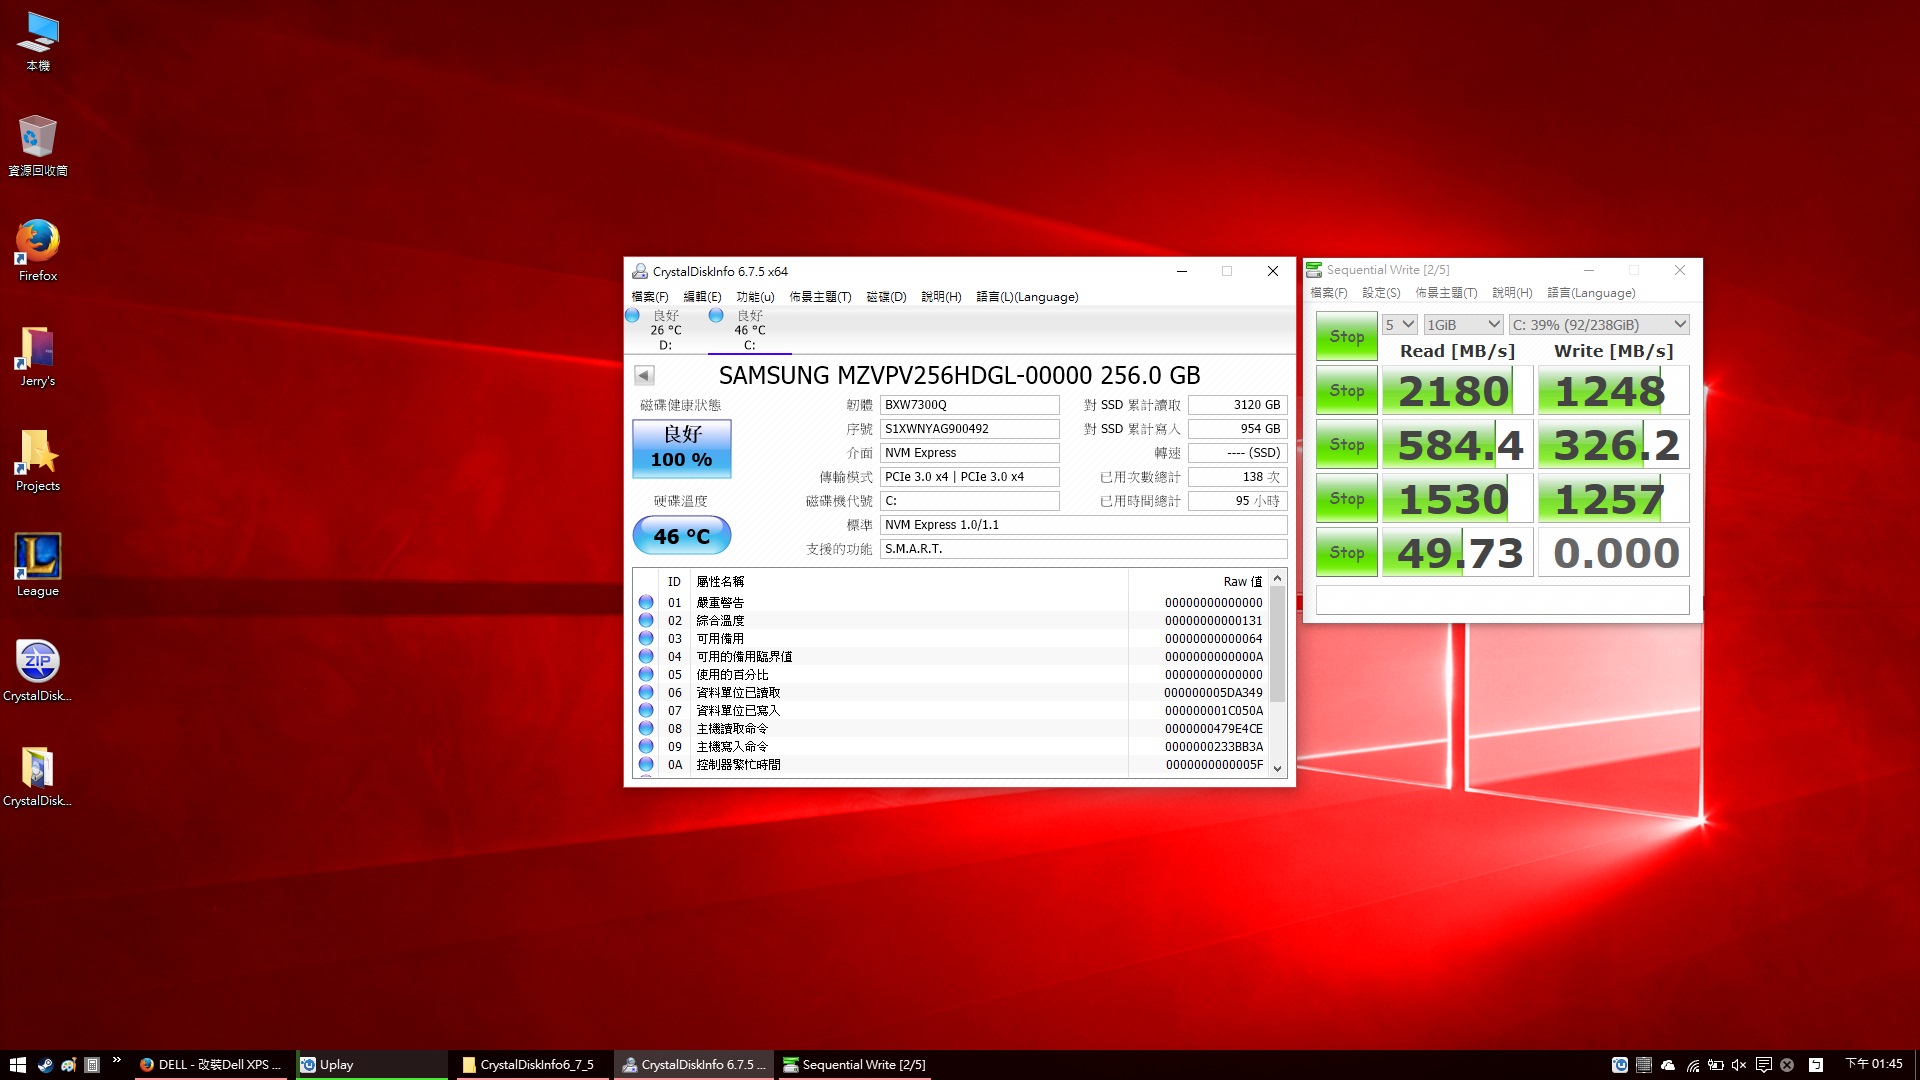
Task: Click the Stop button beside the 49.73 result
Action: coord(1347,553)
